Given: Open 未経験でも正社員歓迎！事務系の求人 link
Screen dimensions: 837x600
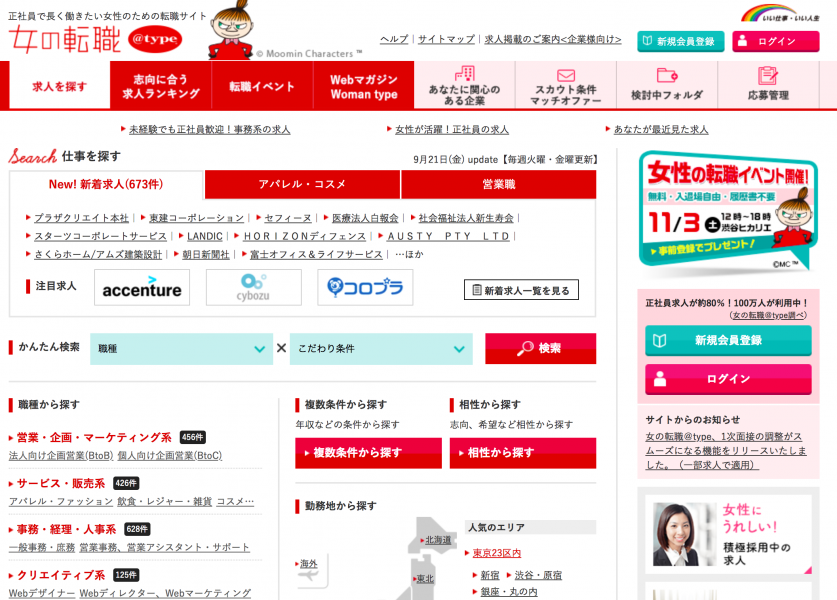Looking at the screenshot, I should point(209,129).
